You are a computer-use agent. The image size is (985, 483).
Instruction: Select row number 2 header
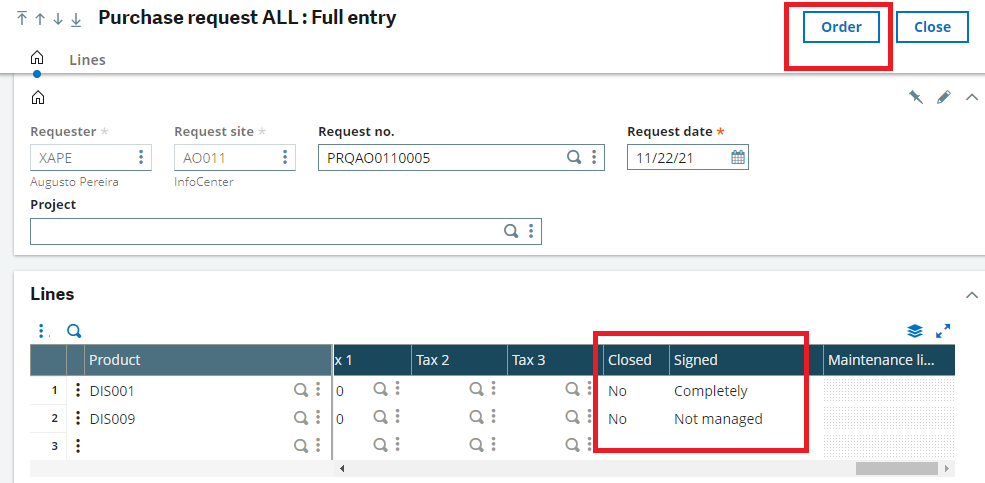click(x=48, y=418)
